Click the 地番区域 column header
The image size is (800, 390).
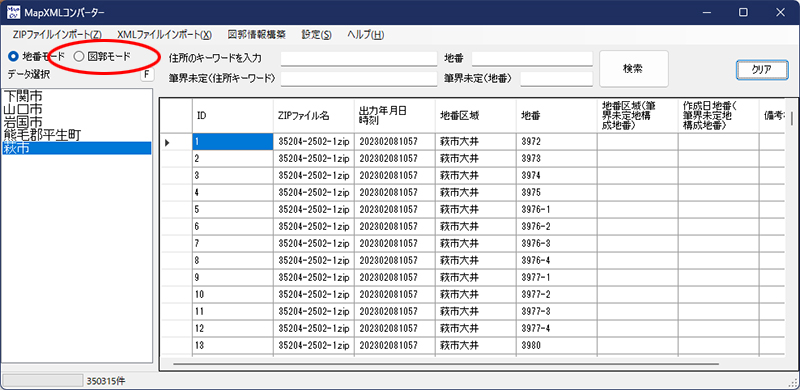[x=476, y=116]
